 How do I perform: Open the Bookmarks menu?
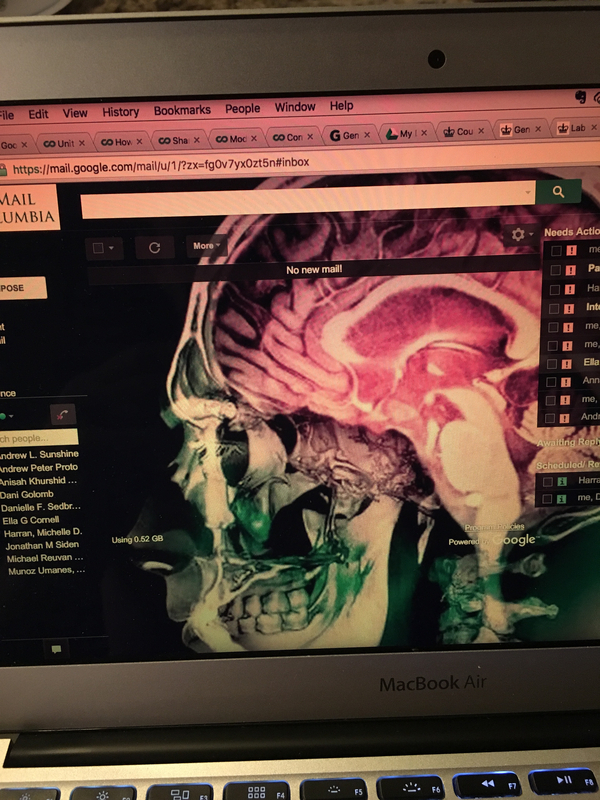182,110
